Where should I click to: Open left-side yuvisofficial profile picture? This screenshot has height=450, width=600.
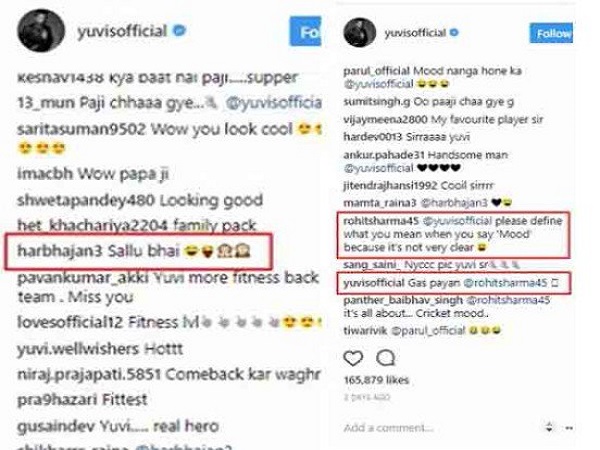click(41, 31)
